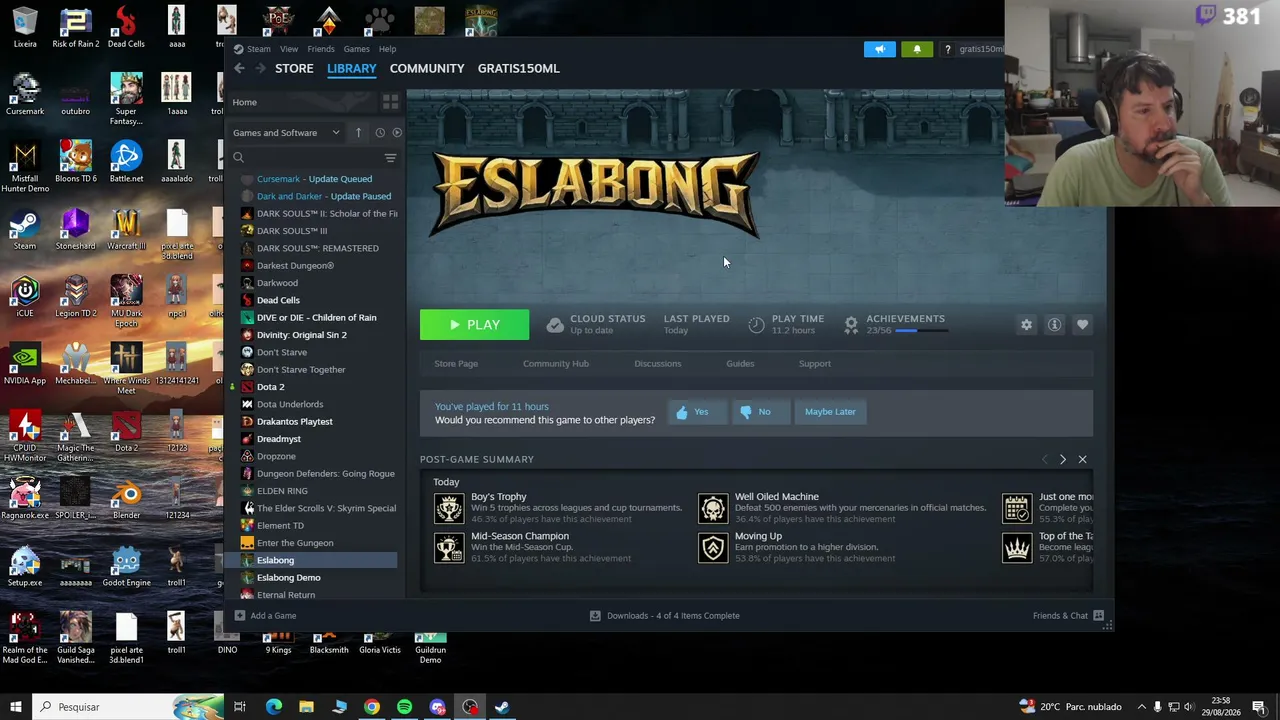Click the green PLAY button for Eslabong
Image resolution: width=1280 pixels, height=720 pixels.
[x=474, y=325]
